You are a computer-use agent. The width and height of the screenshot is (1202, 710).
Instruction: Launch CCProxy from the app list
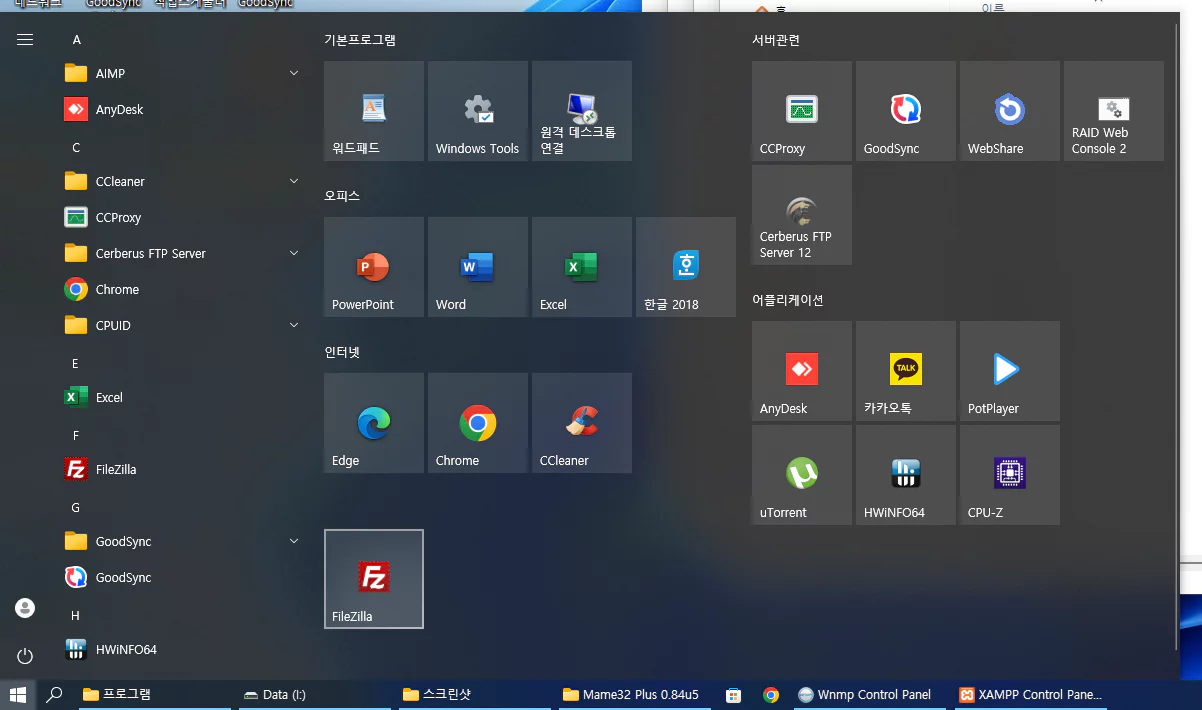tap(182, 217)
